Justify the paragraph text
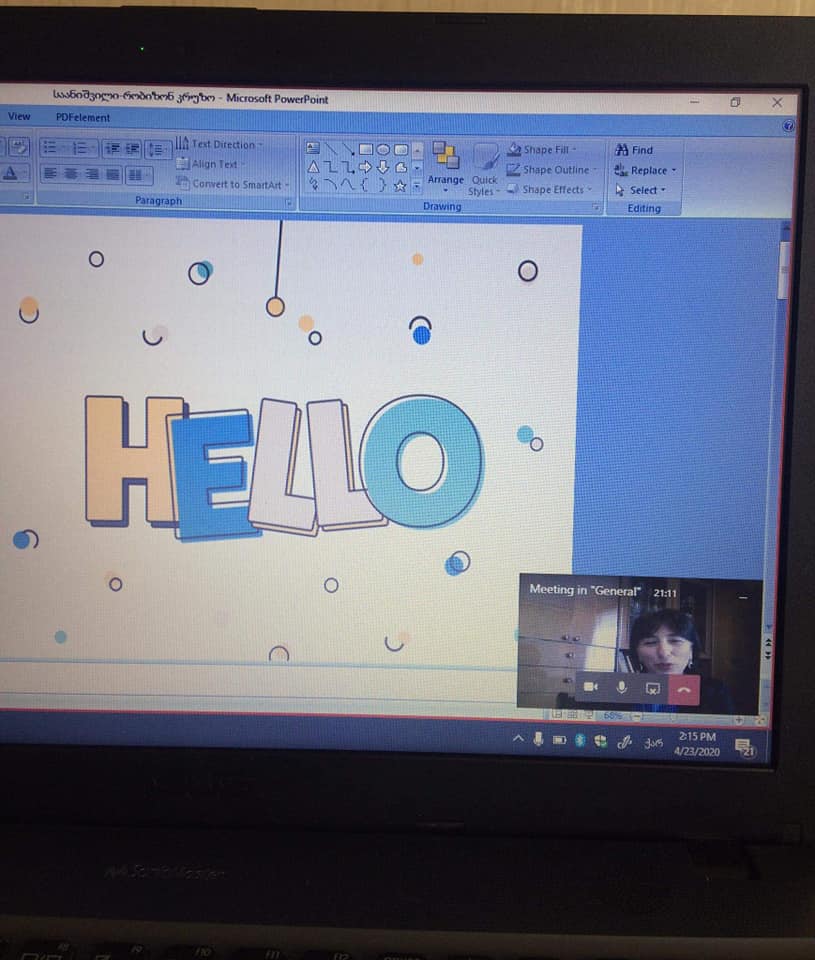 point(112,175)
